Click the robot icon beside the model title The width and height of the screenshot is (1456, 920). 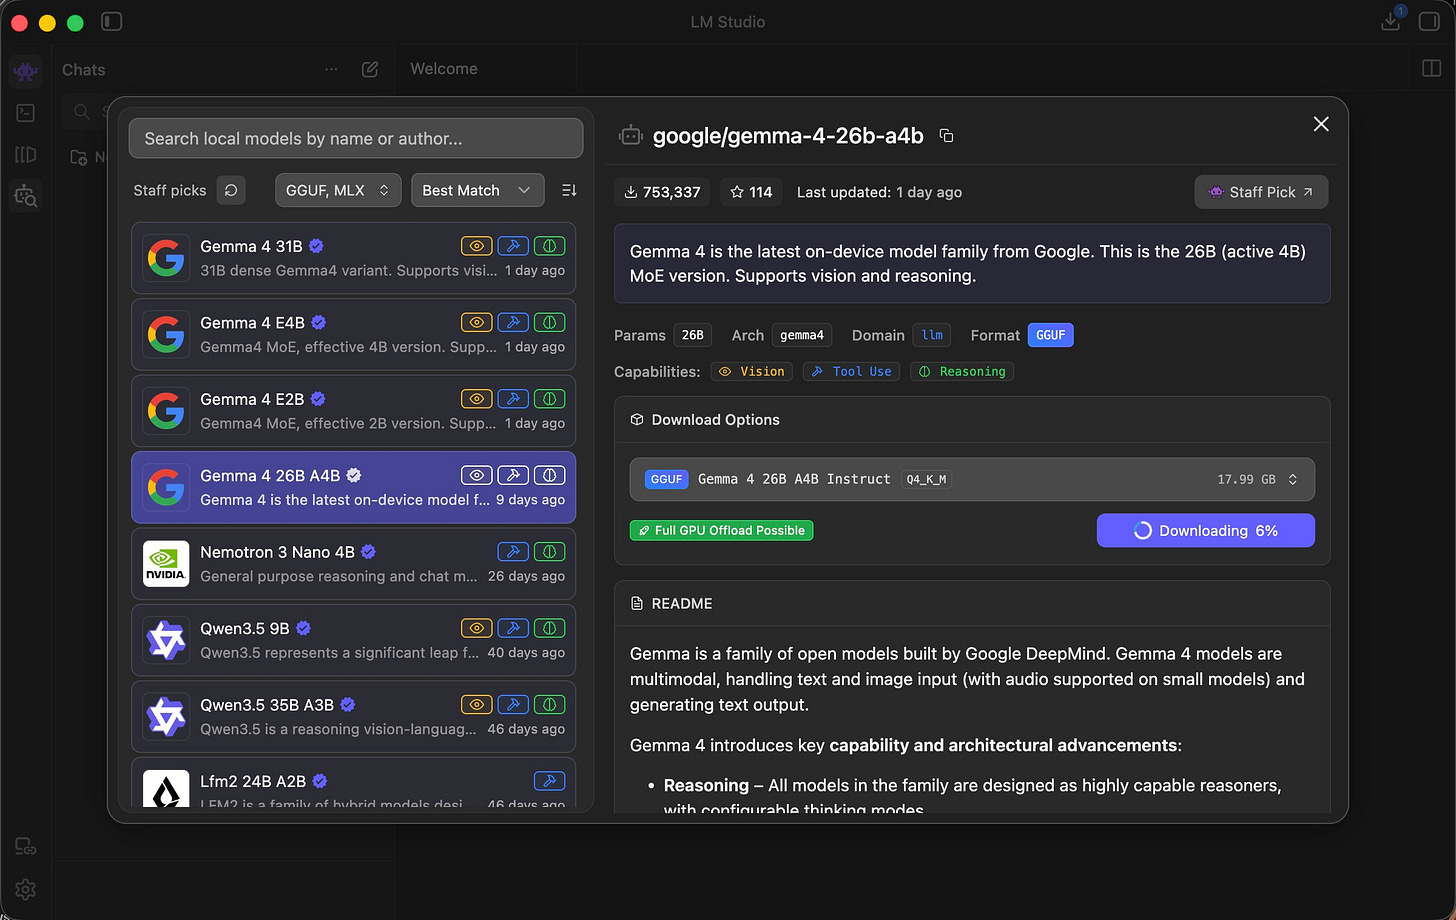(630, 136)
